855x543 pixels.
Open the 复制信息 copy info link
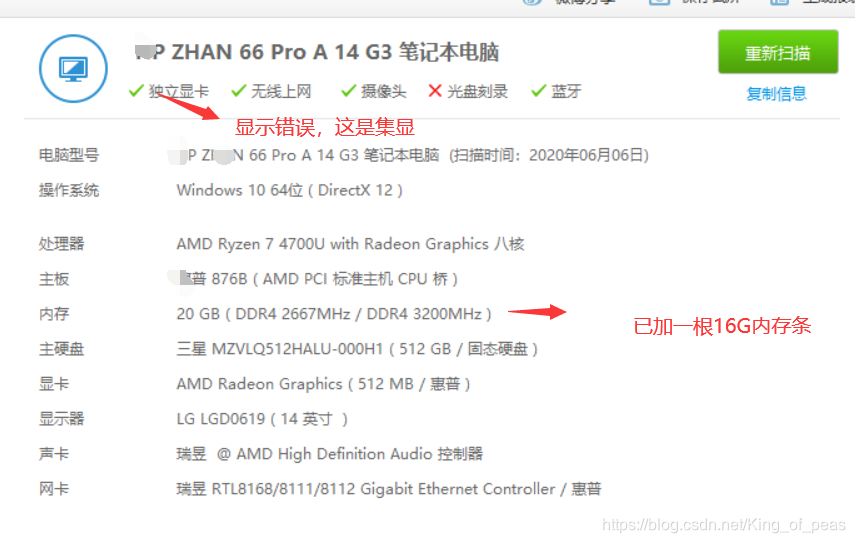(776, 94)
